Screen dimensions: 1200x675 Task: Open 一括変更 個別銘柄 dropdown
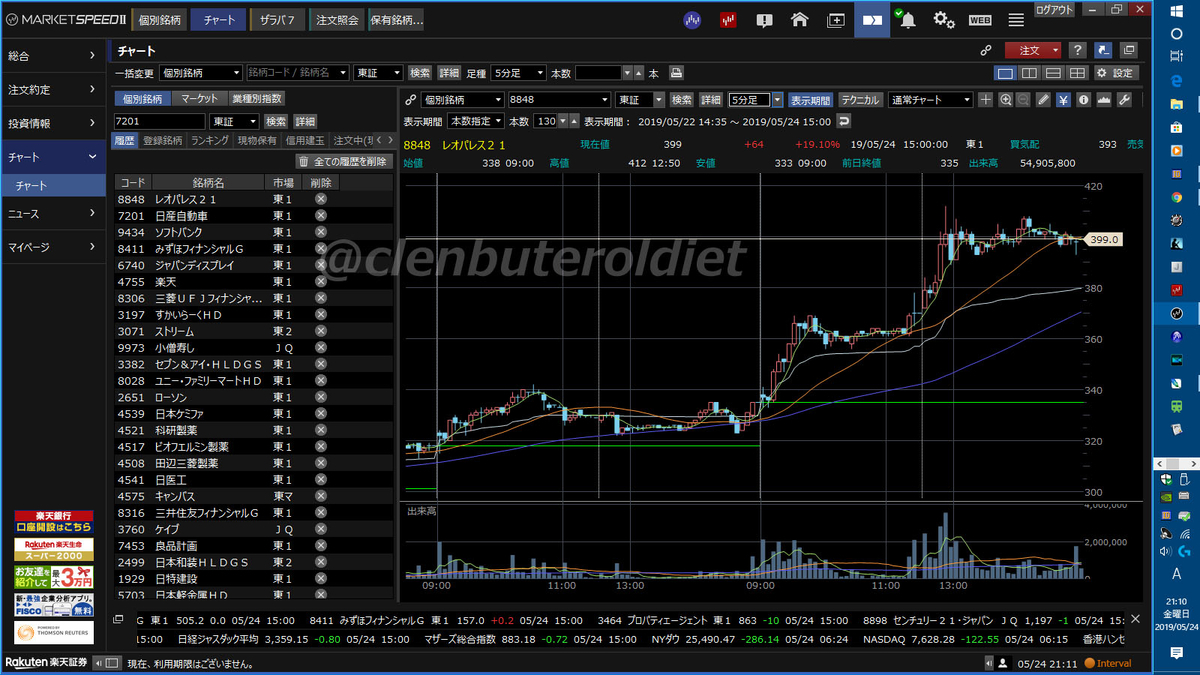tap(201, 73)
